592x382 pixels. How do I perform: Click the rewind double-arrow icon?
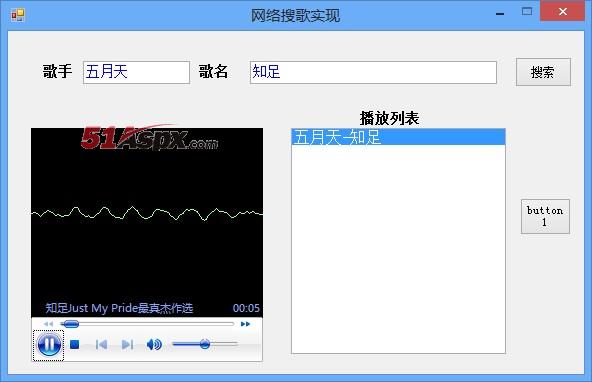[48, 324]
